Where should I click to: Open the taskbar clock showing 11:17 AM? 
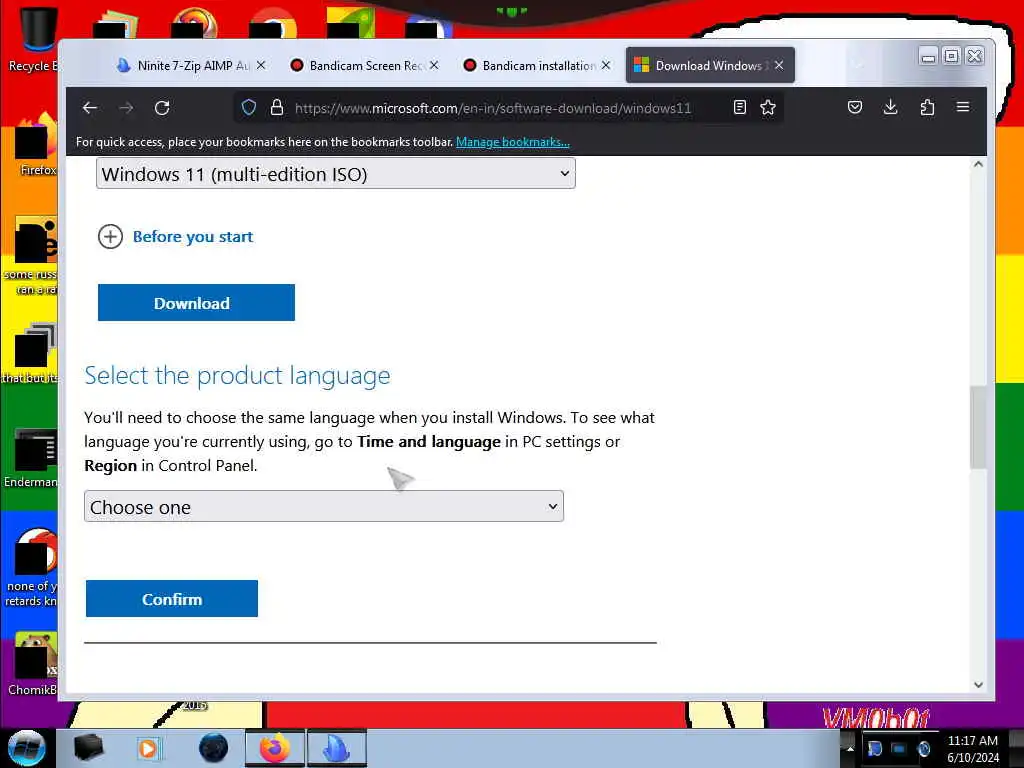click(x=972, y=749)
